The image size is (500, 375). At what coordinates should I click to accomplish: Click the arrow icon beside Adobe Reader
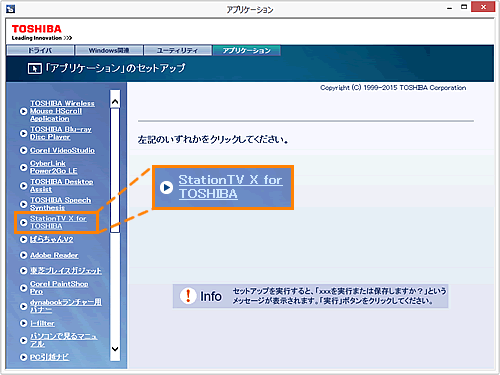pos(23,255)
